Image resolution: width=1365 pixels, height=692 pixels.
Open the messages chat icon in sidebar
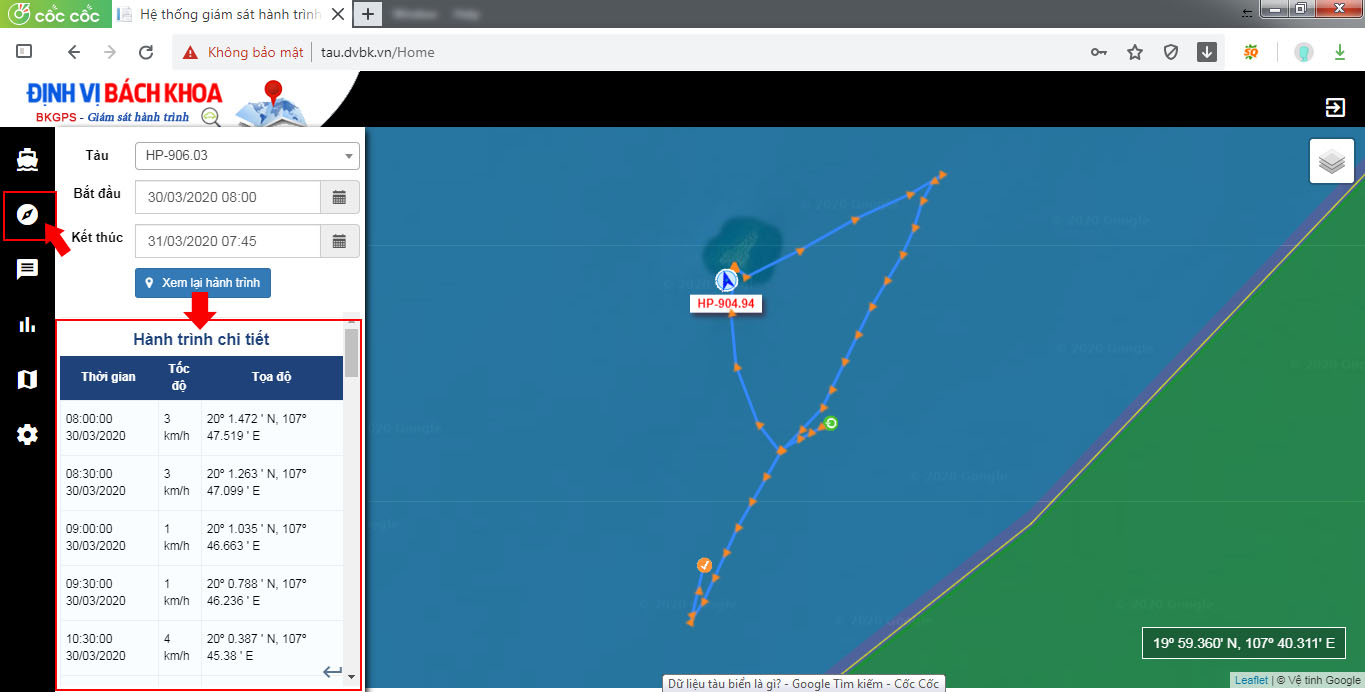click(27, 269)
